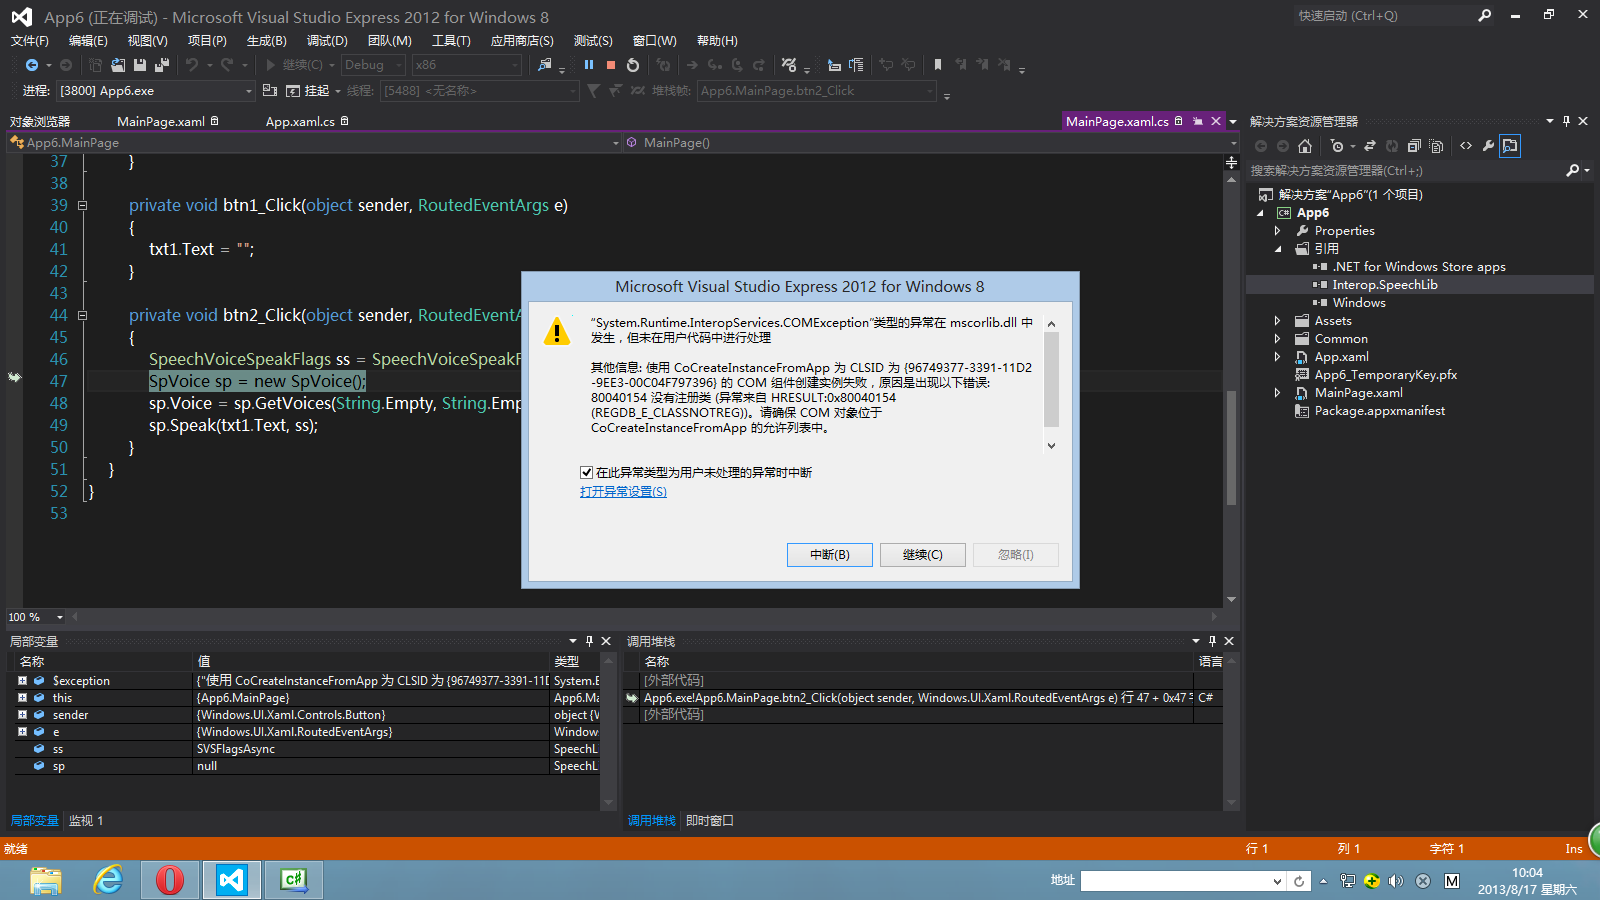Image resolution: width=1600 pixels, height=900 pixels.
Task: Expand the sender variable in Locals
Action: [22, 715]
